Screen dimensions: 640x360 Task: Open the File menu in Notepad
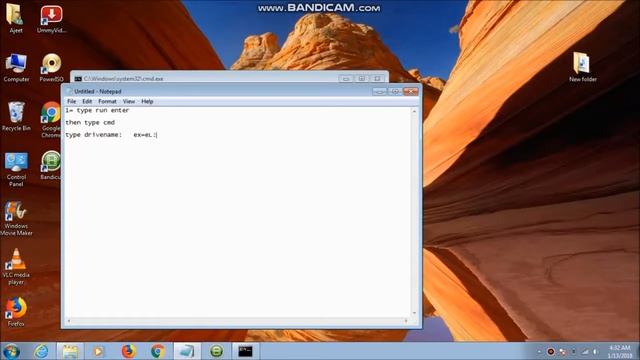71,102
